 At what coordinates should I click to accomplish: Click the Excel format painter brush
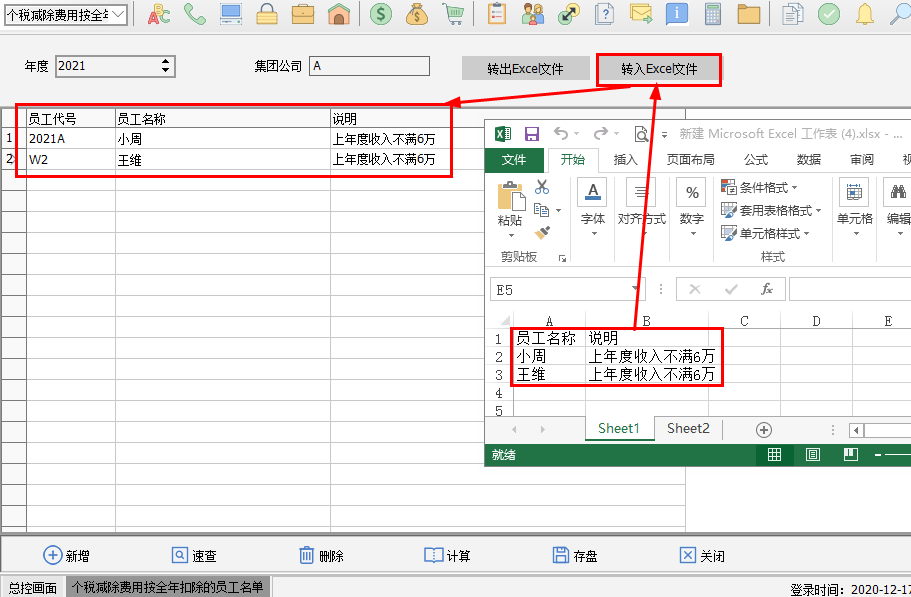[x=542, y=233]
